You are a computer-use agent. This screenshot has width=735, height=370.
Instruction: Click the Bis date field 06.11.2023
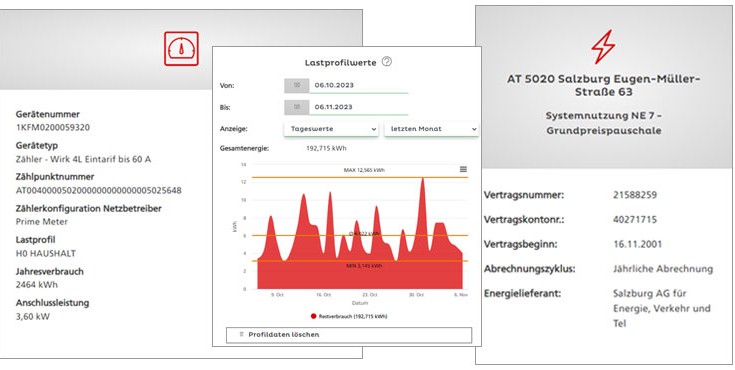[x=359, y=107]
